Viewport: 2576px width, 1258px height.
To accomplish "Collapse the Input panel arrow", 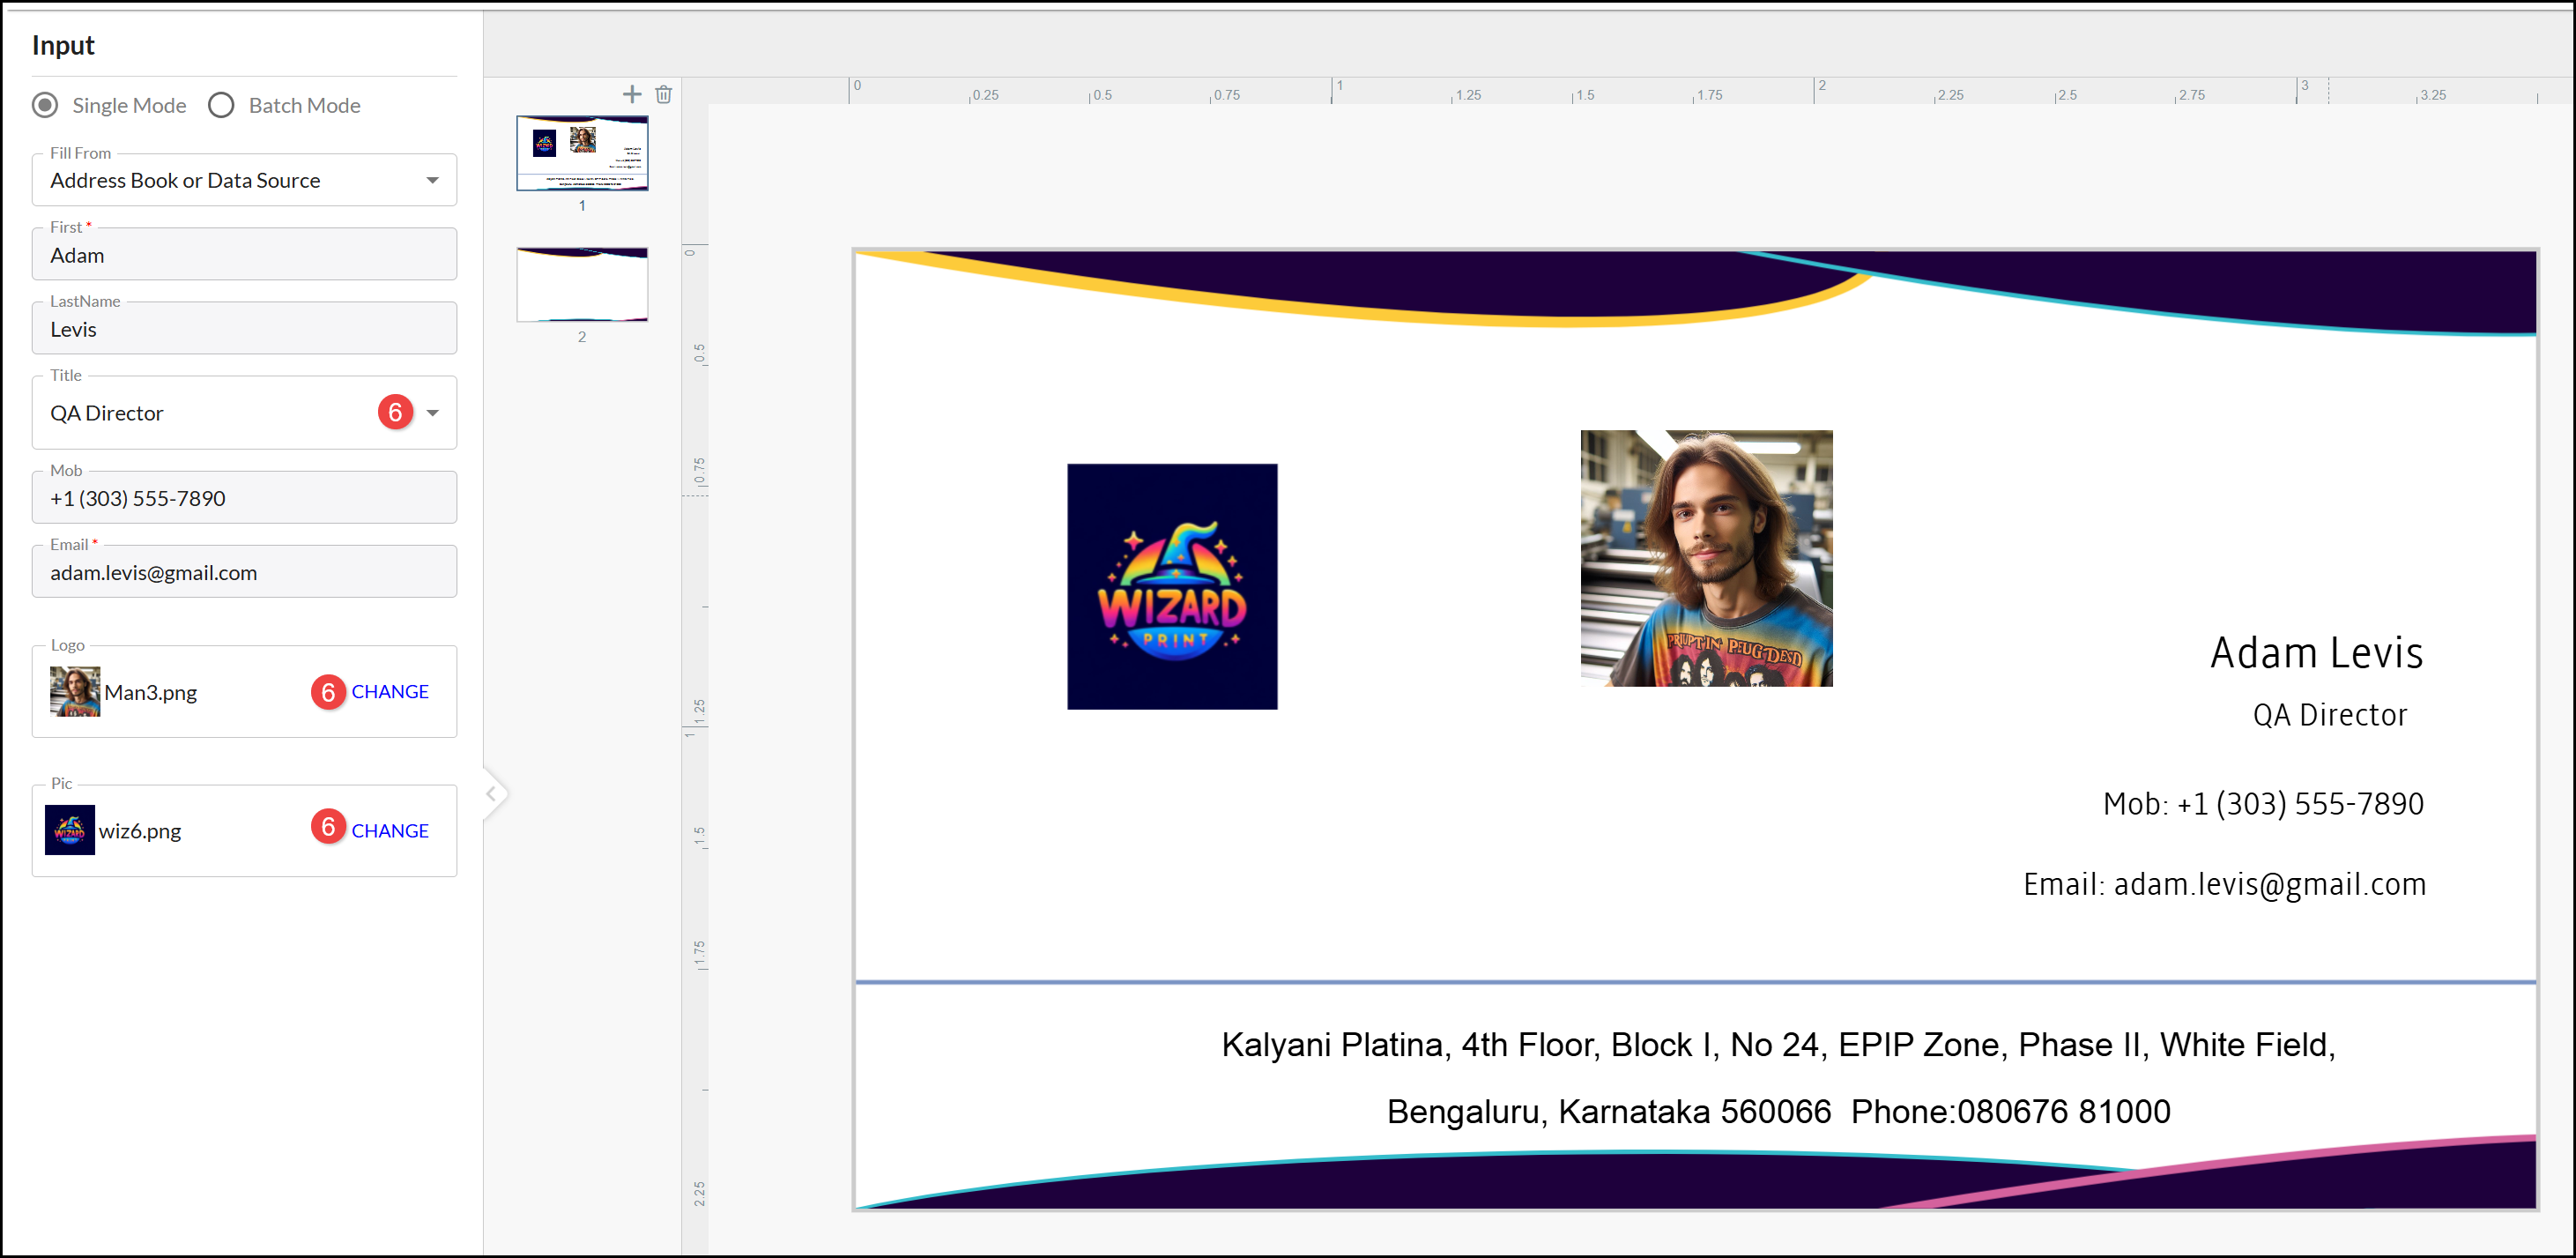I will (491, 794).
